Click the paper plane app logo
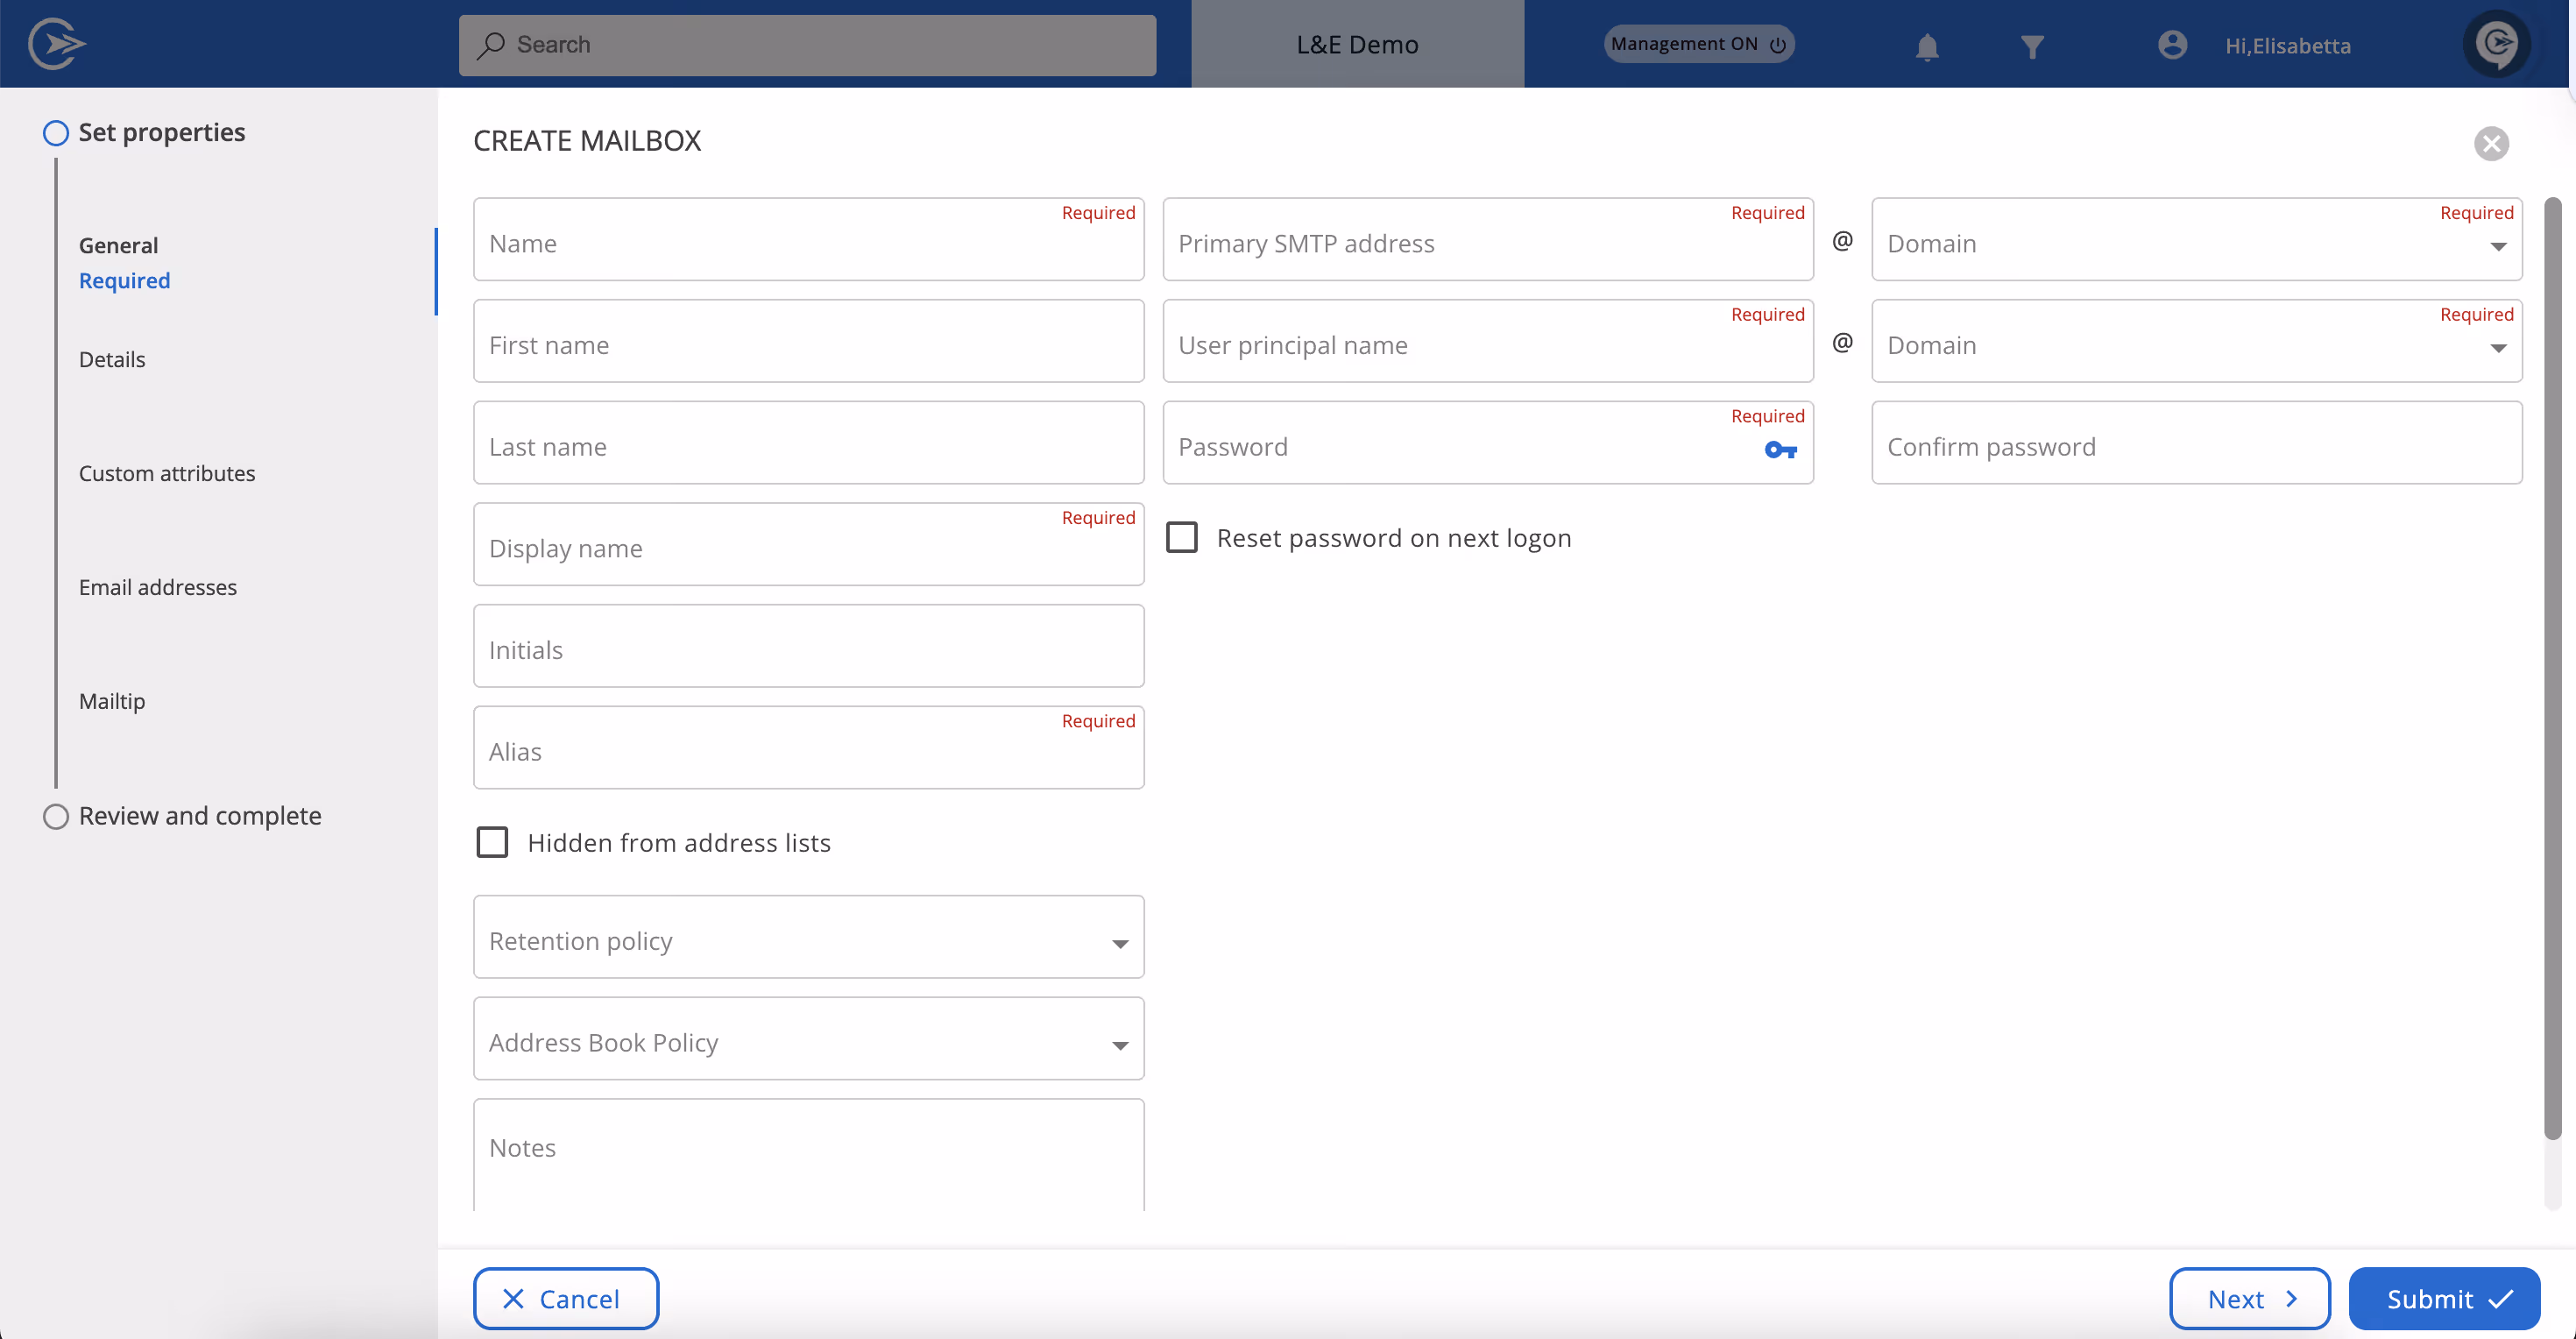Image resolution: width=2576 pixels, height=1339 pixels. coord(57,42)
